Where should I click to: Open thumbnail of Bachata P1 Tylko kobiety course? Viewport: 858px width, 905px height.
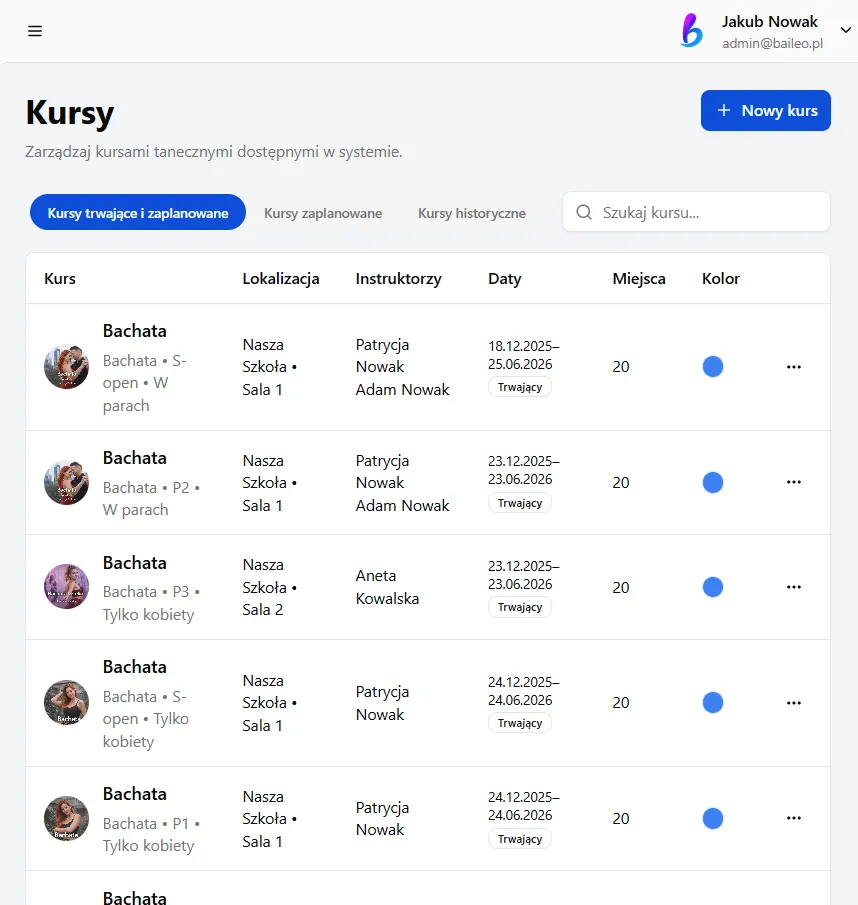pos(66,818)
